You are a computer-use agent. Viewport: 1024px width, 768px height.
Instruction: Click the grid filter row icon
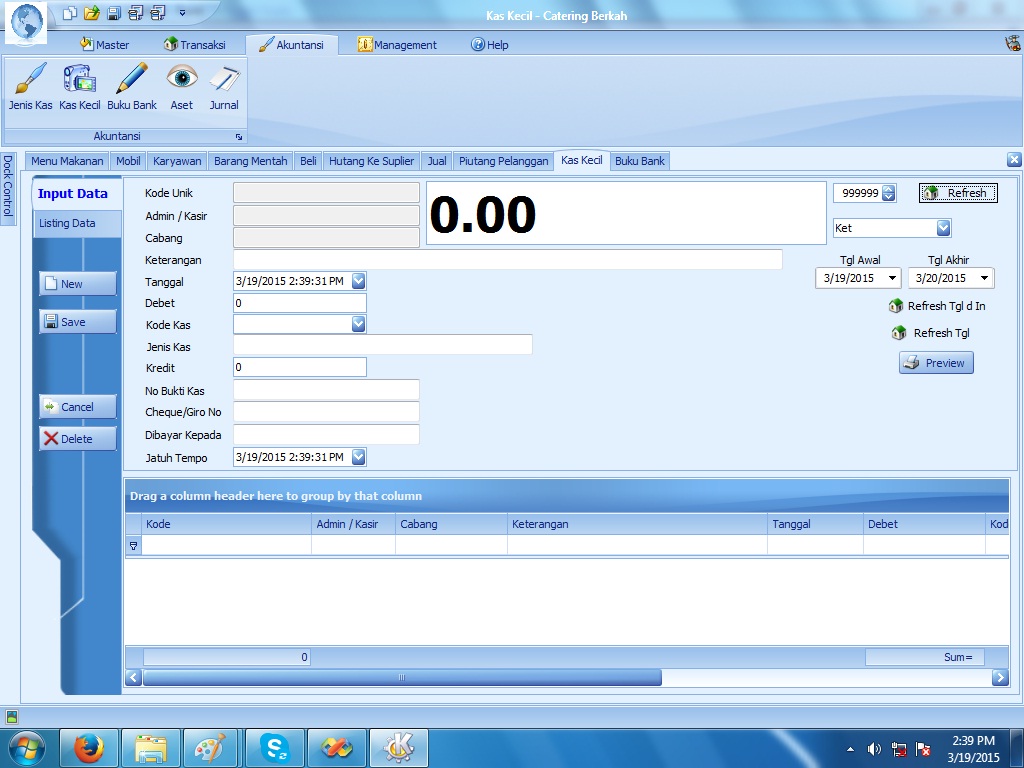[134, 545]
